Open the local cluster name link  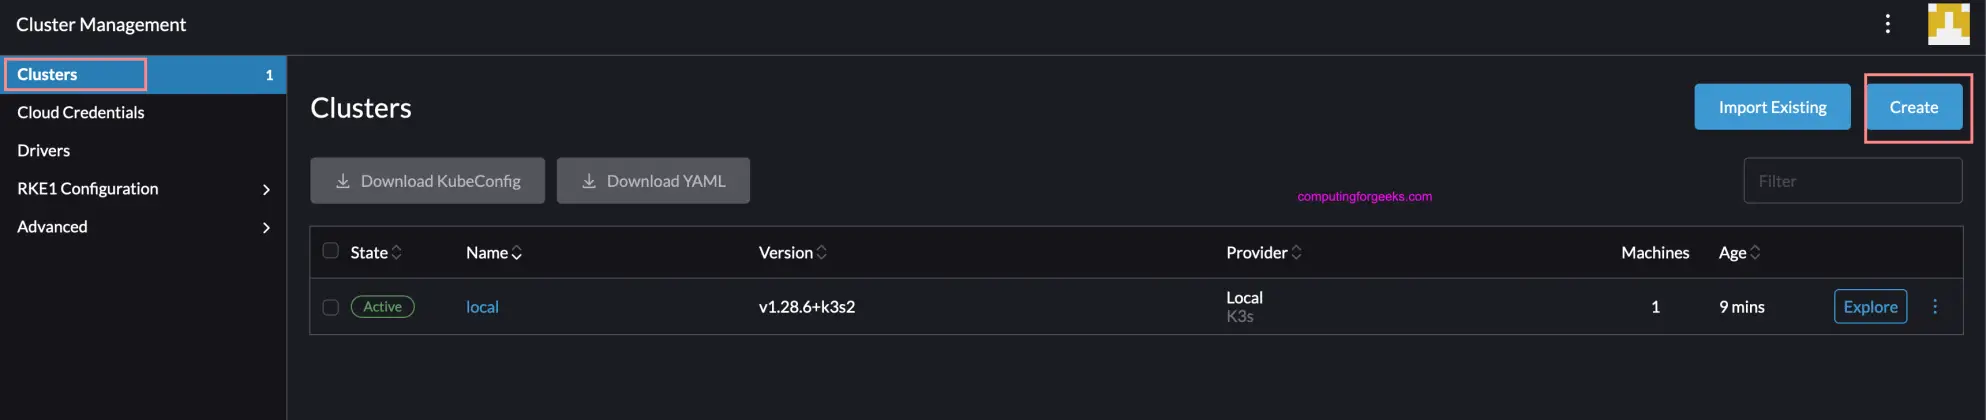(482, 307)
